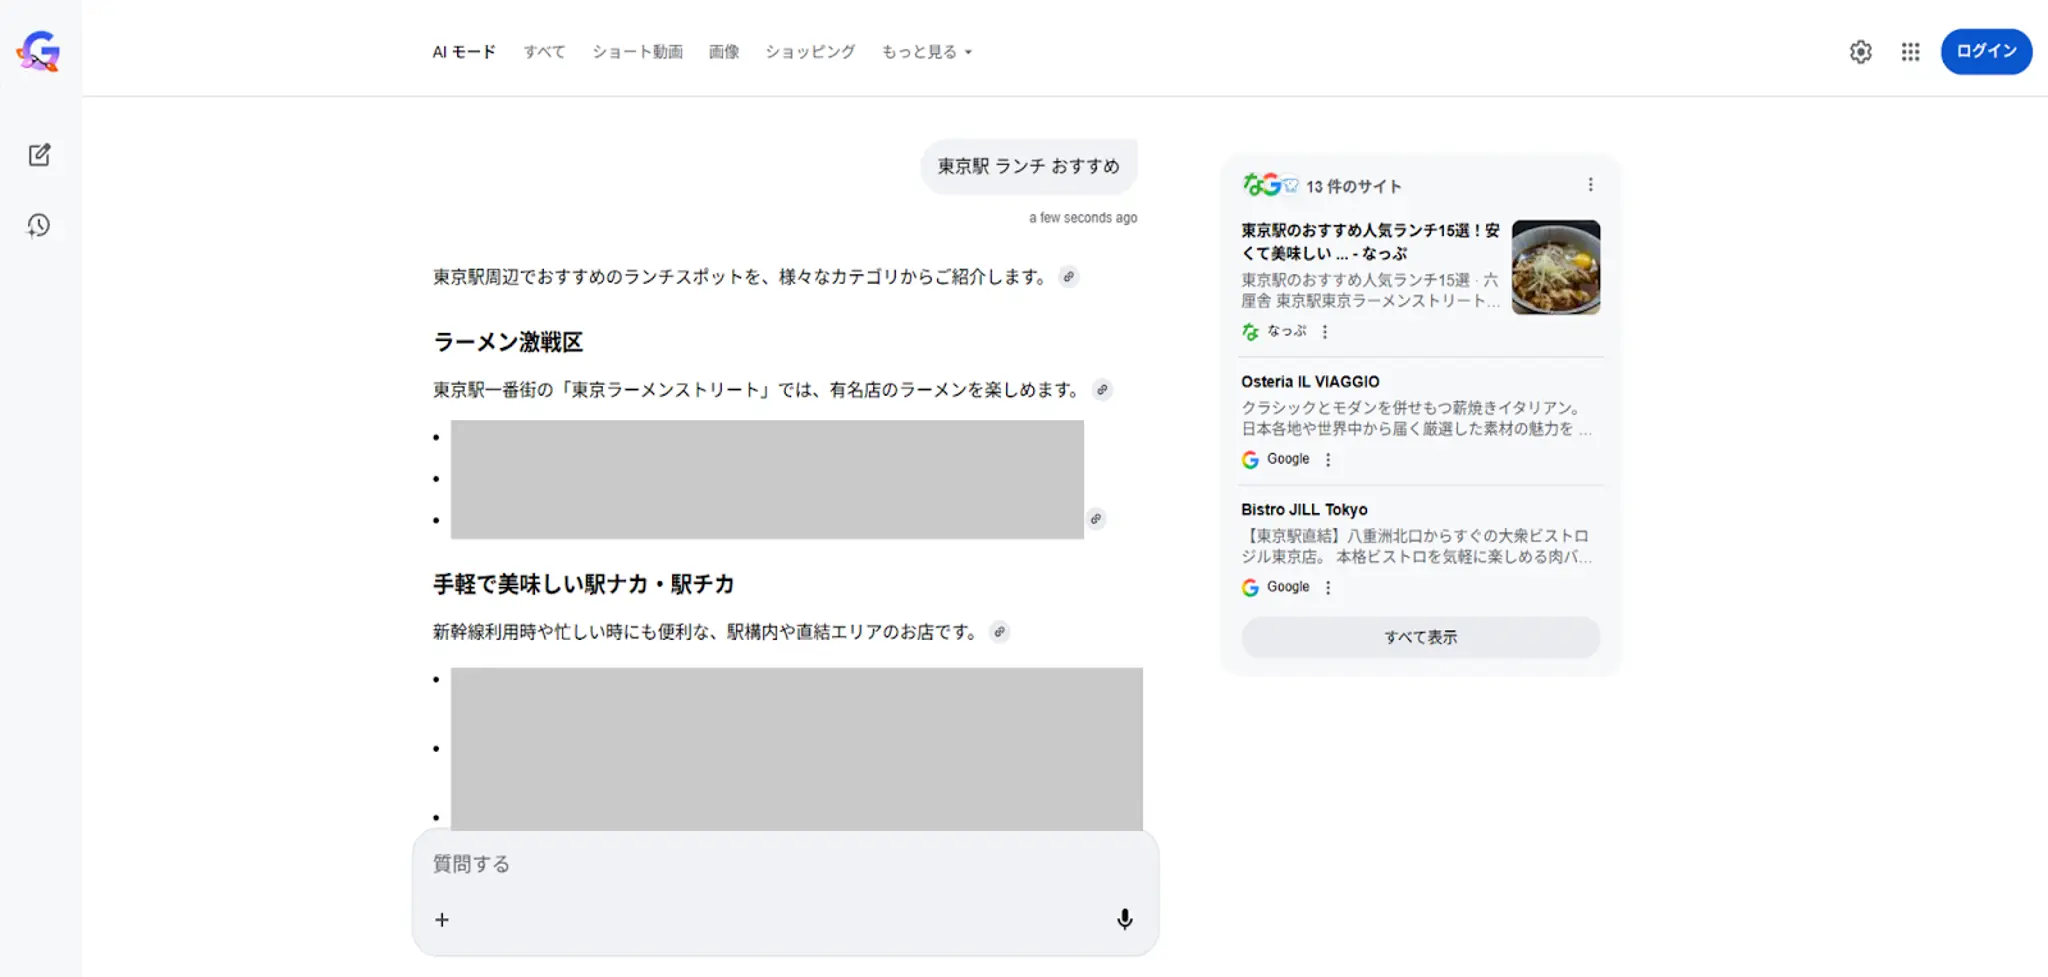Click the Google AI Mode logo
This screenshot has height=977, width=2048.
pyautogui.click(x=39, y=52)
